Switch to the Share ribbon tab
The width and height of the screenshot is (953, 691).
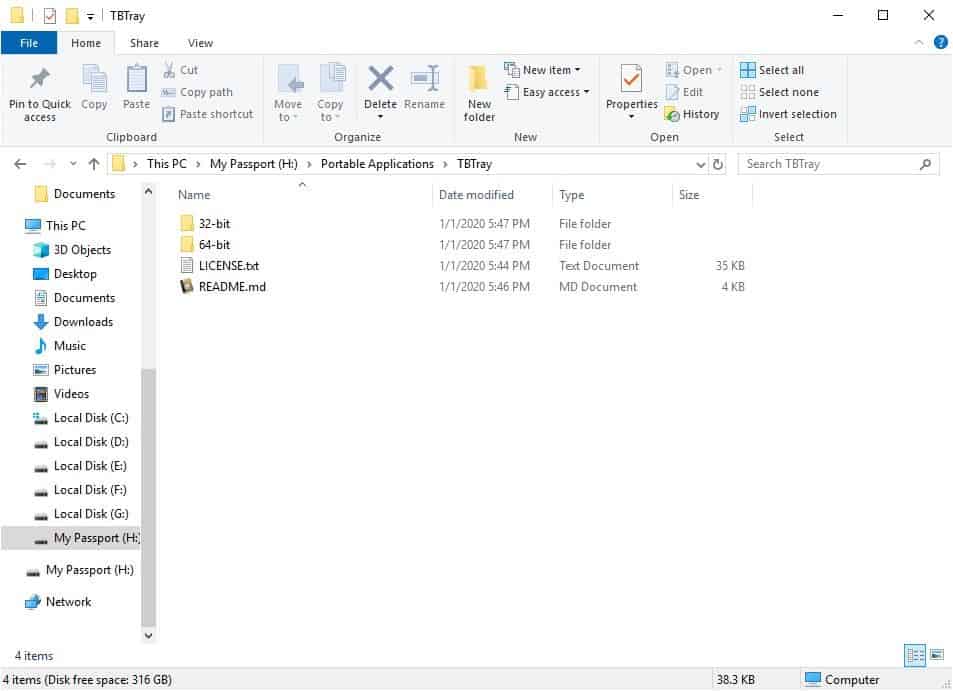[144, 43]
